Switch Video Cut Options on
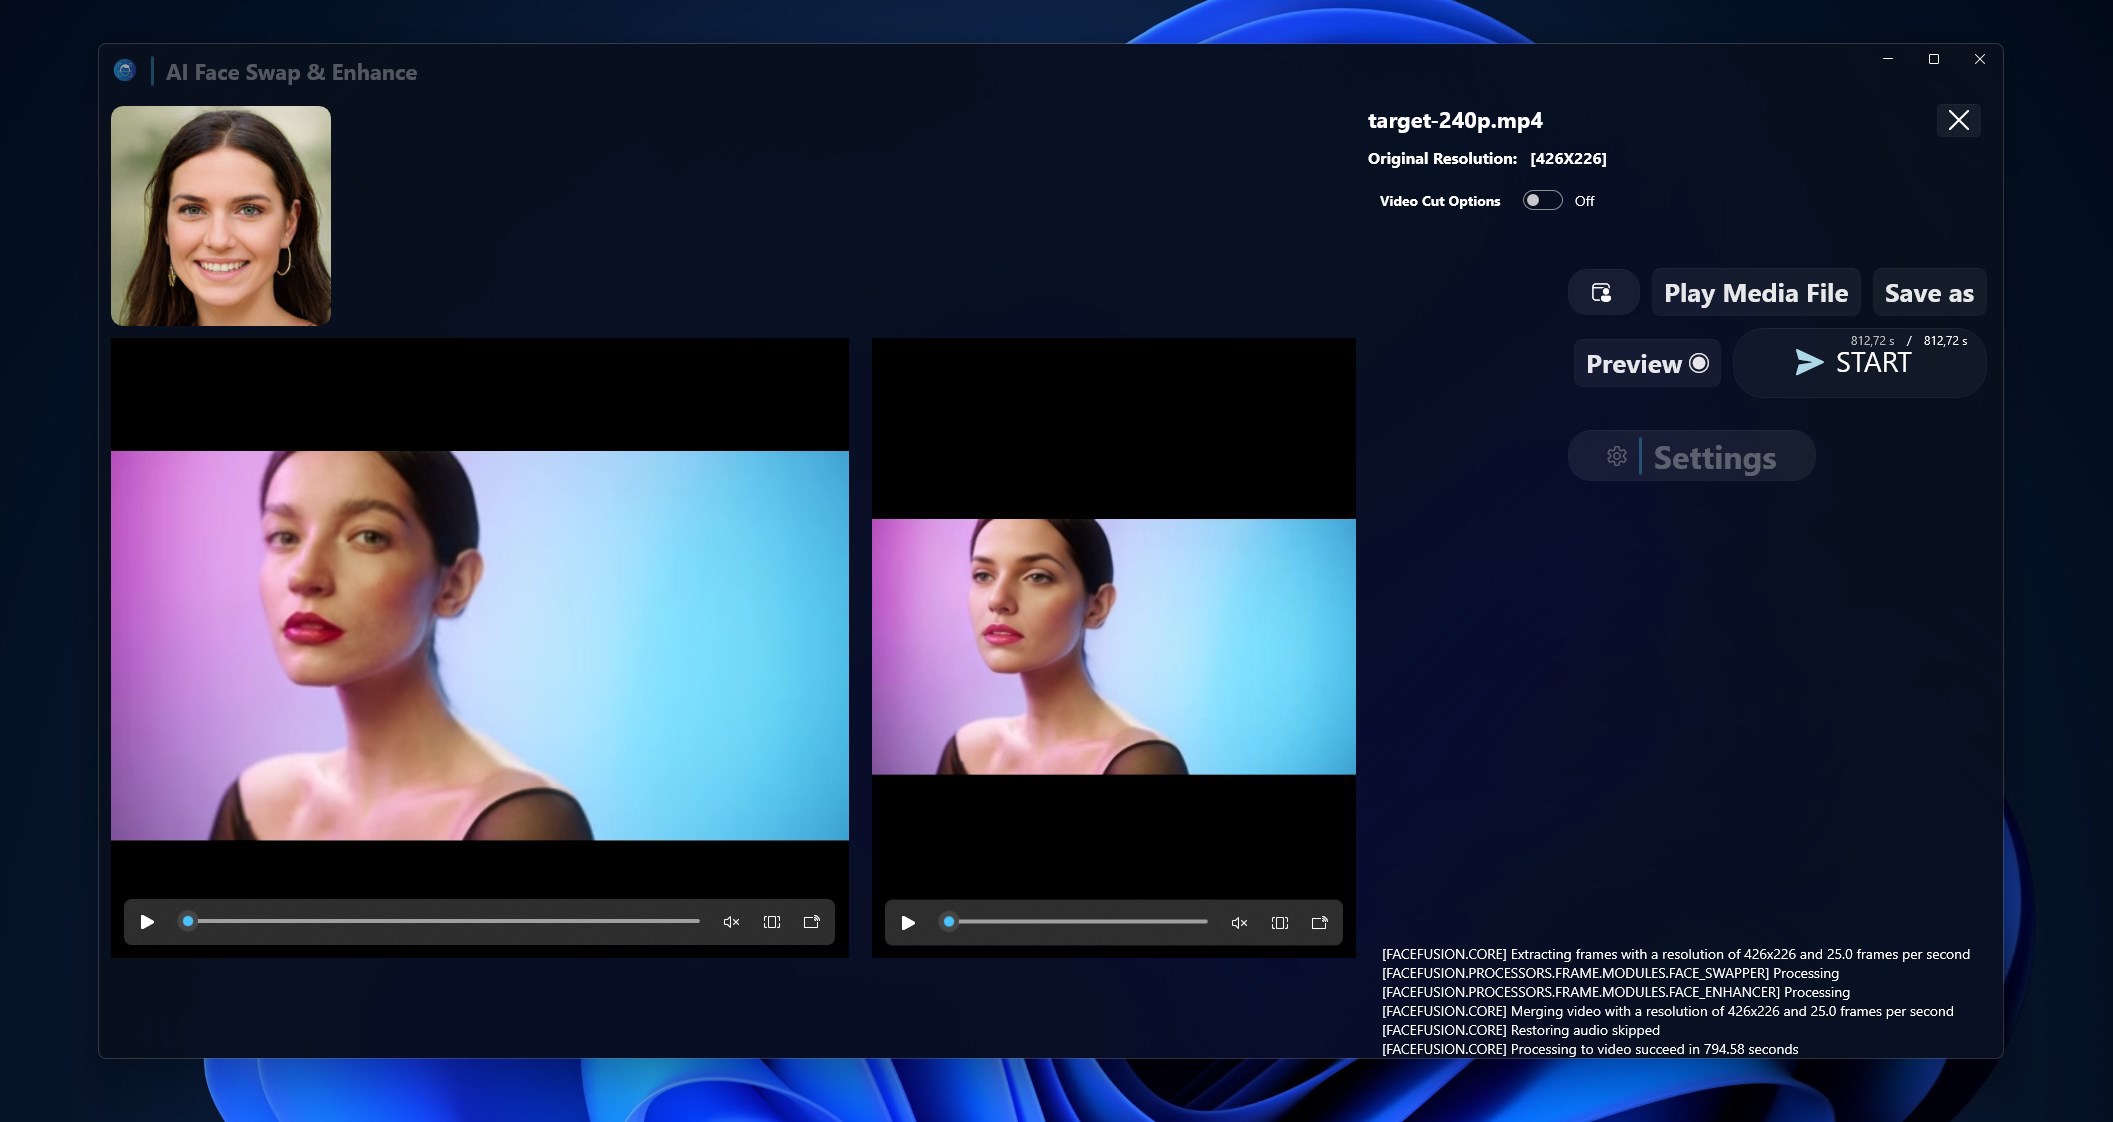2113x1122 pixels. [1542, 200]
